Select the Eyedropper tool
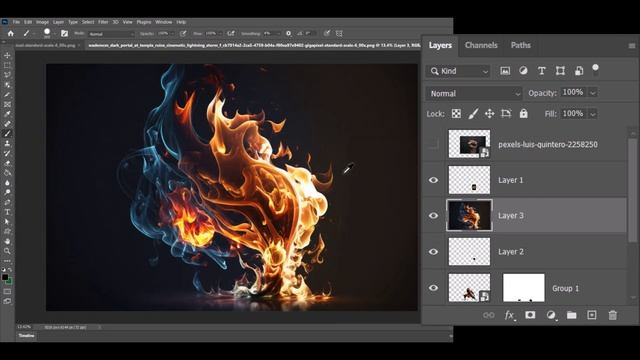 [x=7, y=114]
